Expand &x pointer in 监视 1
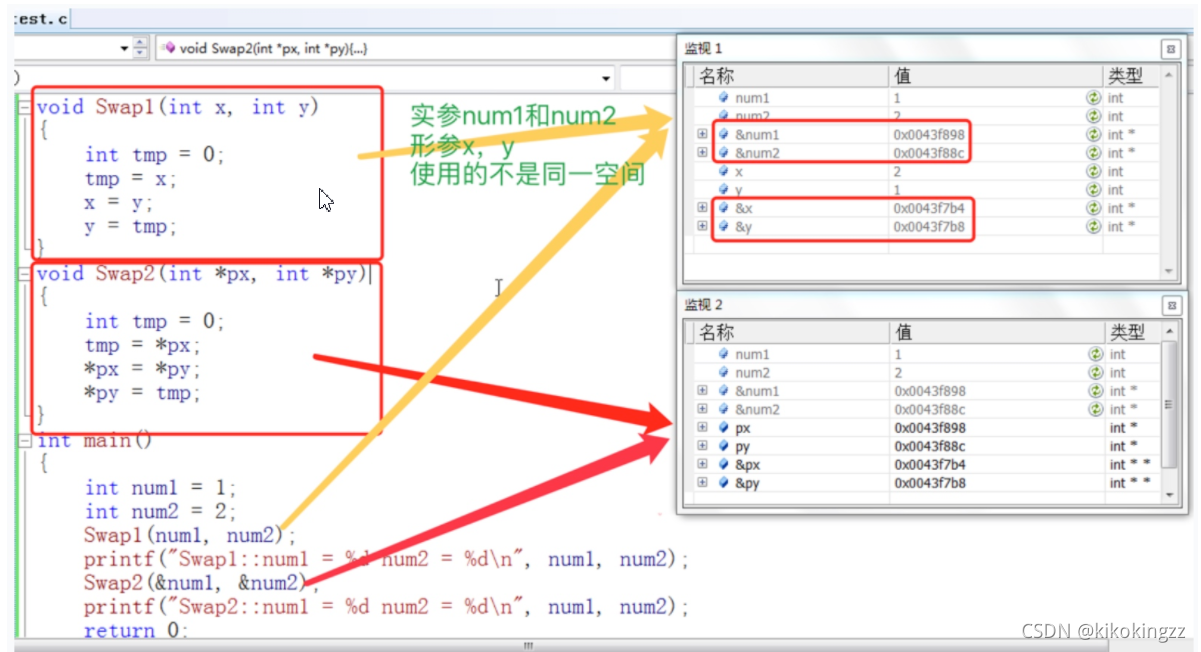Viewport: 1201px width, 652px height. (702, 208)
